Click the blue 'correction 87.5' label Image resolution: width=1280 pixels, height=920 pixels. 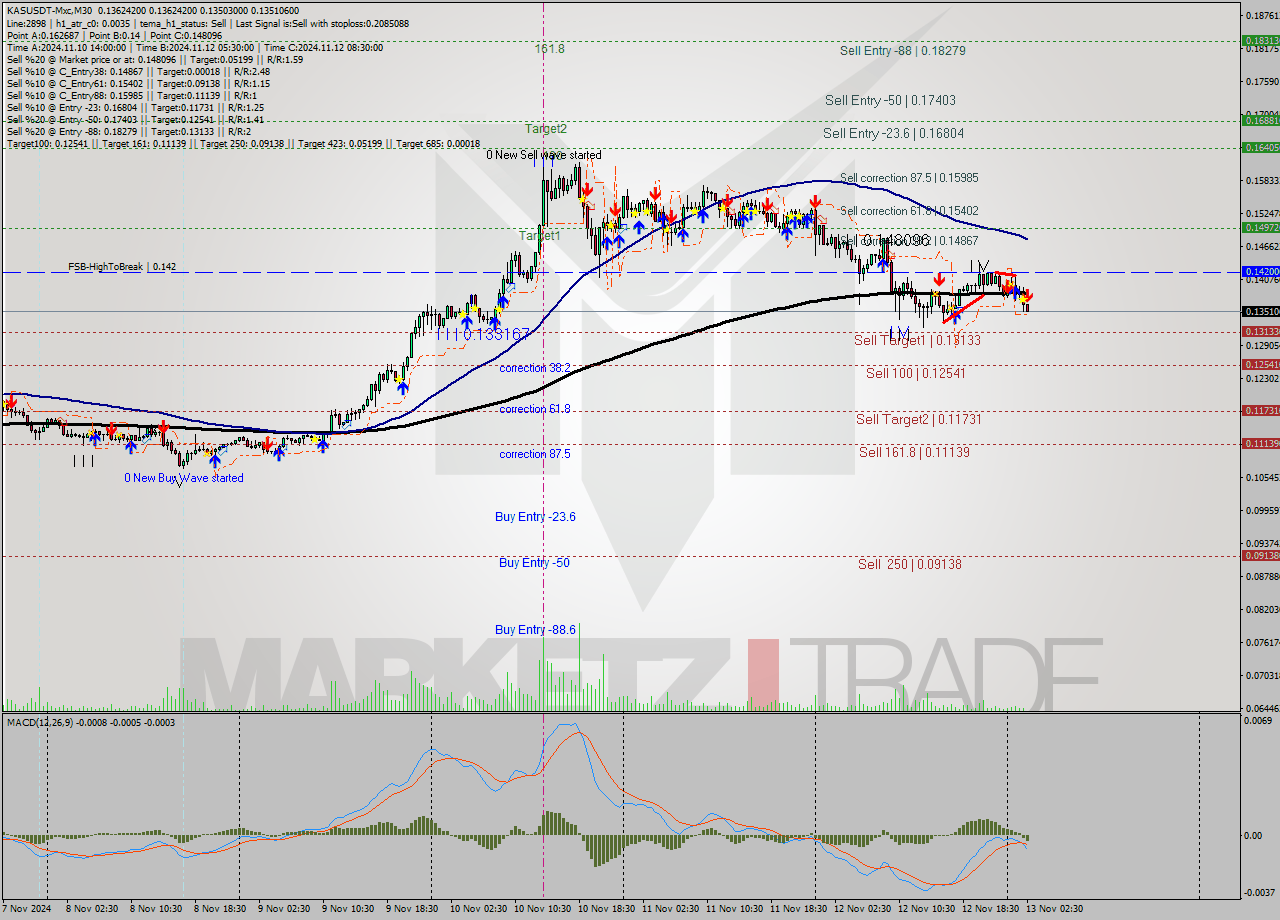(x=535, y=454)
